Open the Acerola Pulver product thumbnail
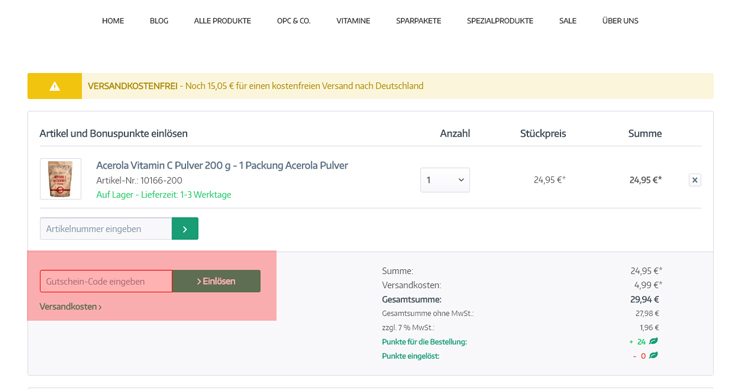The width and height of the screenshot is (740, 389). point(60,179)
